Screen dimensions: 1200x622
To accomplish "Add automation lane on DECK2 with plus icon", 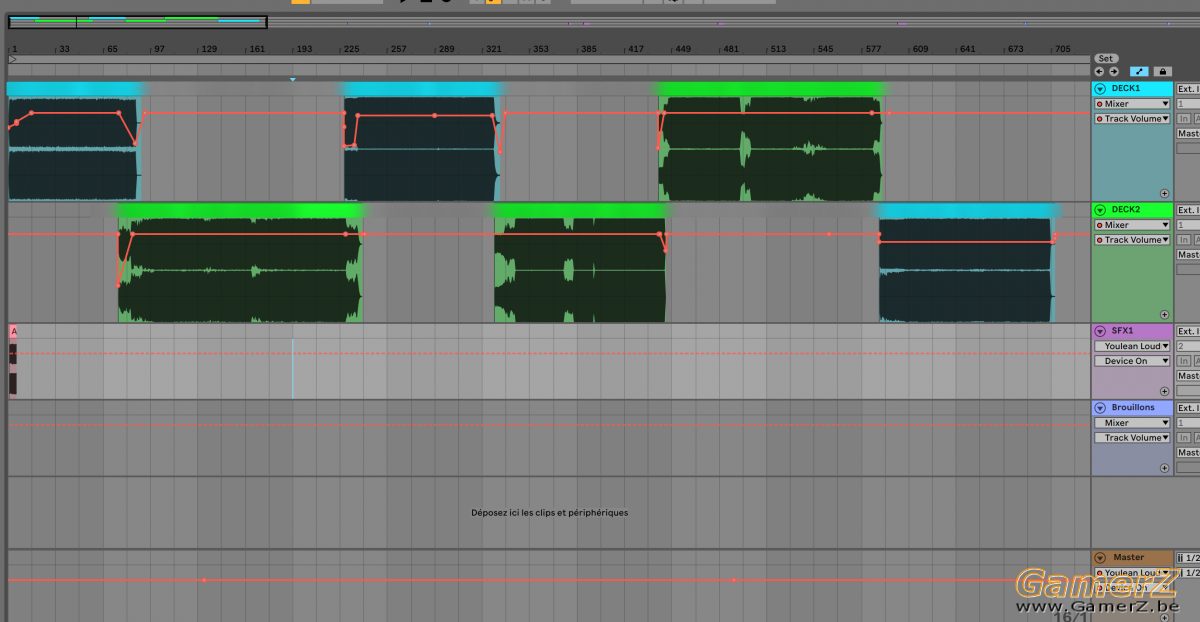I will click(1164, 314).
